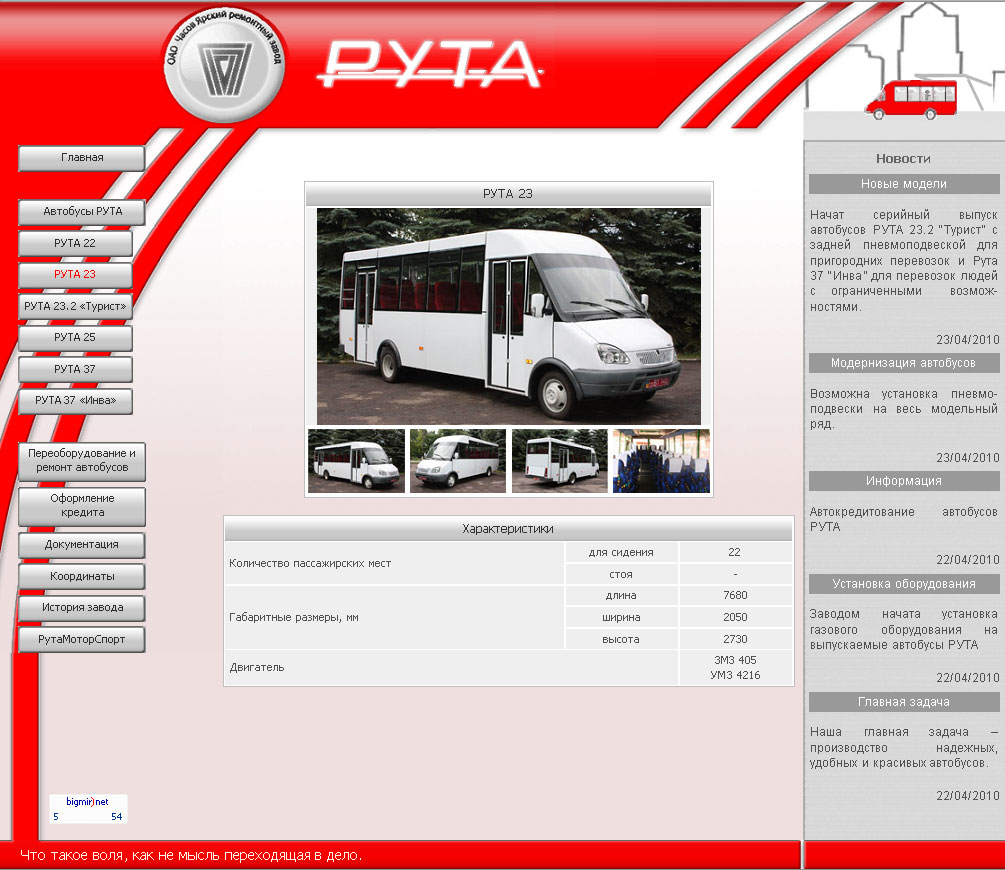
Task: Click the высота cell
Action: (621, 639)
